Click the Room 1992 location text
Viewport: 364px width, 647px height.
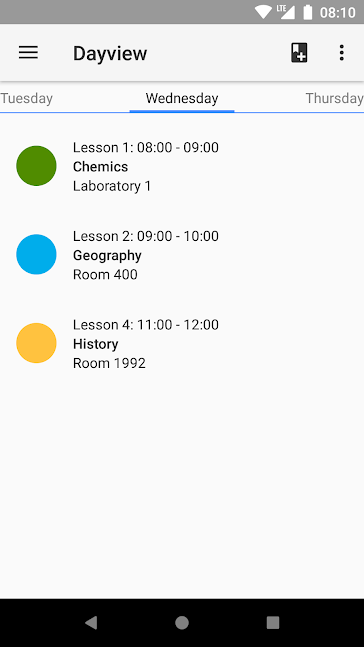point(109,364)
